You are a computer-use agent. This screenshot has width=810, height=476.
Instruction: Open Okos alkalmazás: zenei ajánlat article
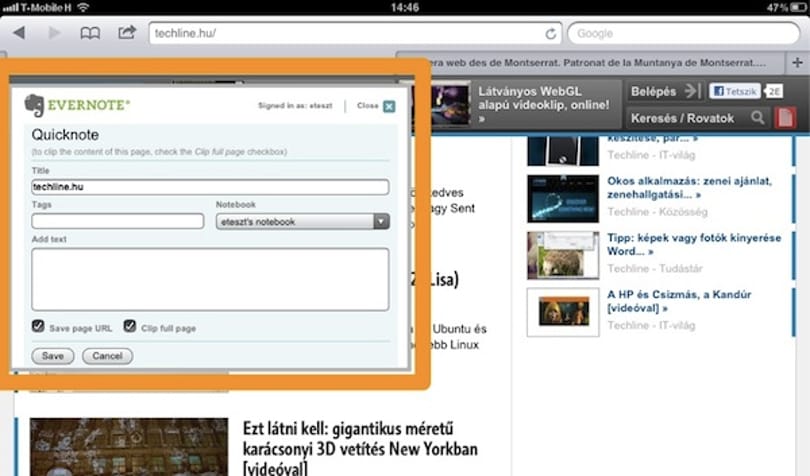(689, 188)
